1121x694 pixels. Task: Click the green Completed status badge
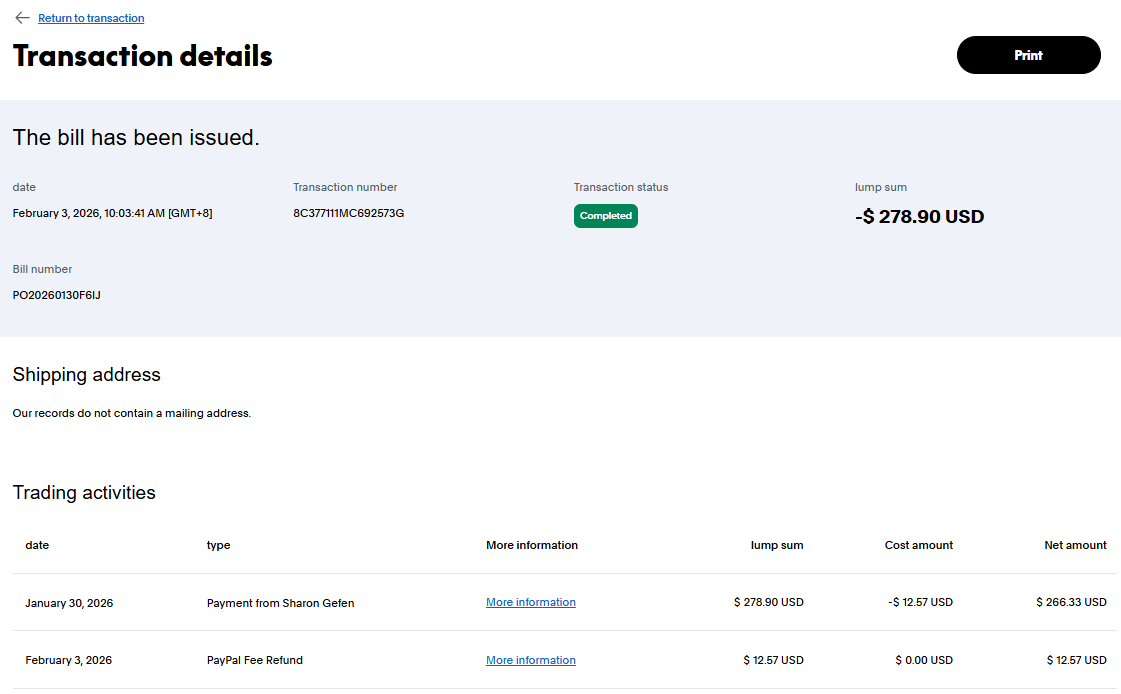point(605,216)
